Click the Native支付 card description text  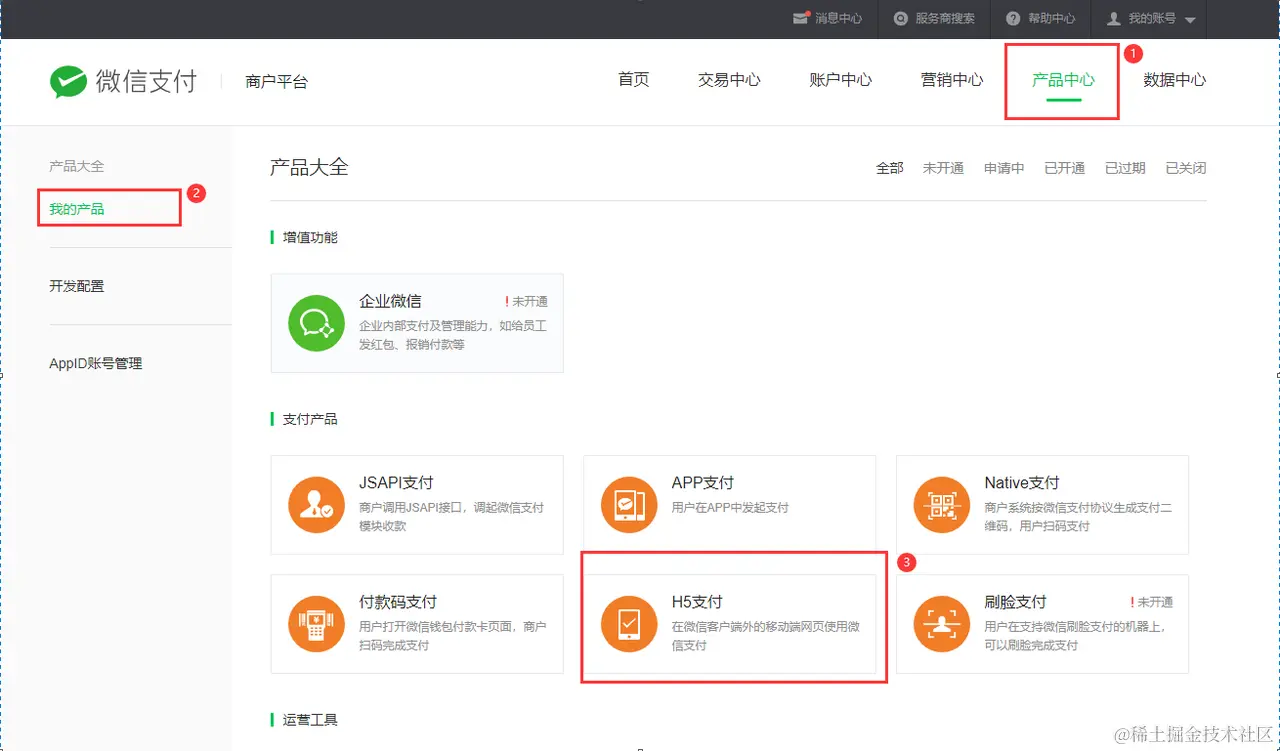coord(1078,517)
